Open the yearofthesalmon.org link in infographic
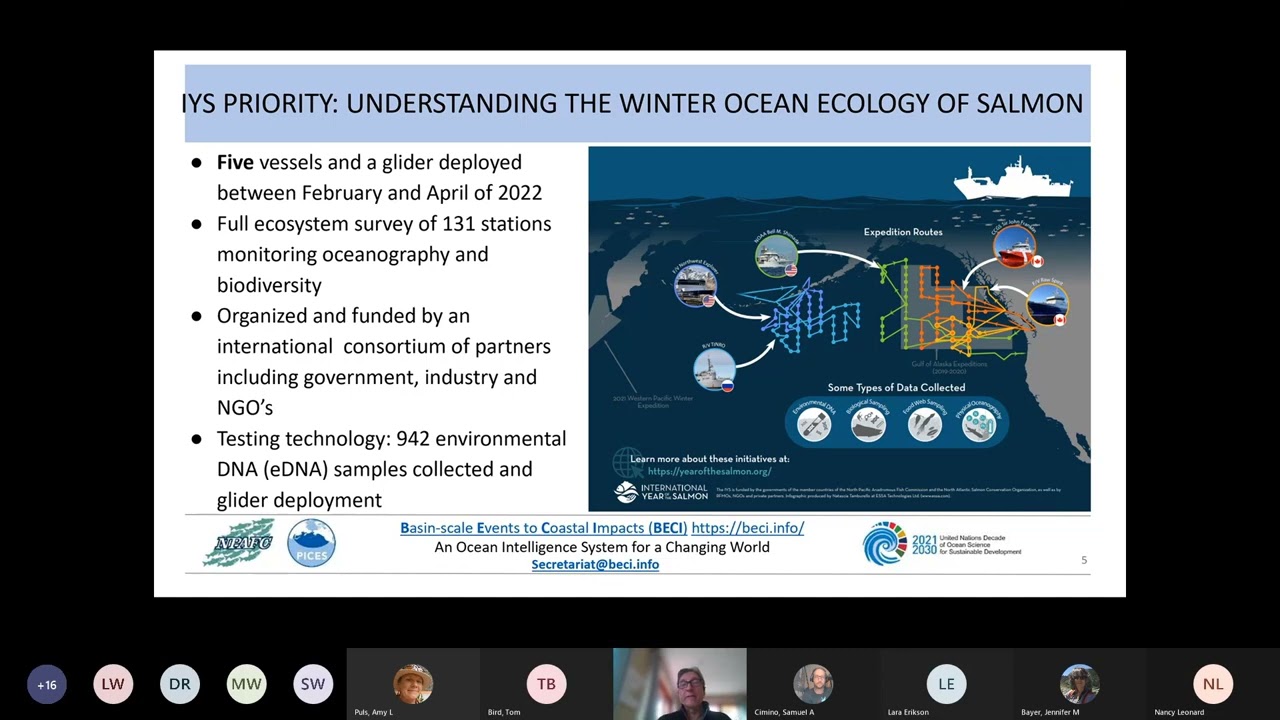Screen dimensions: 1280x720 (709, 471)
